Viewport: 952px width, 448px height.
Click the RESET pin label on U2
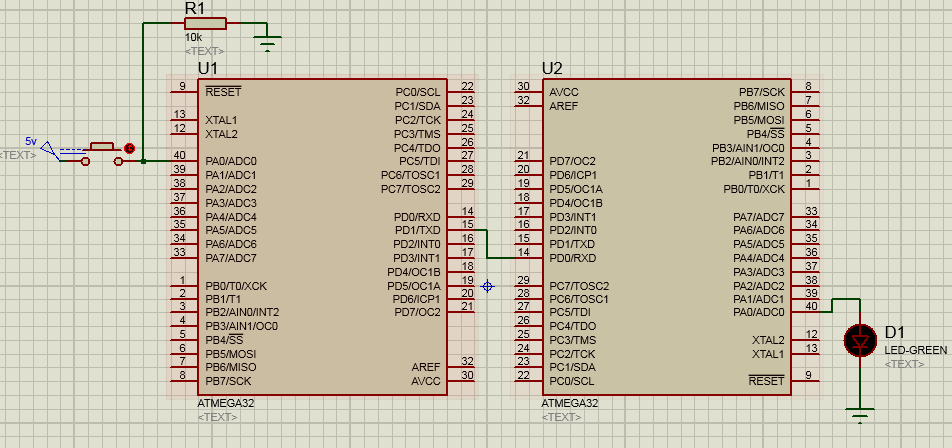pyautogui.click(x=766, y=381)
